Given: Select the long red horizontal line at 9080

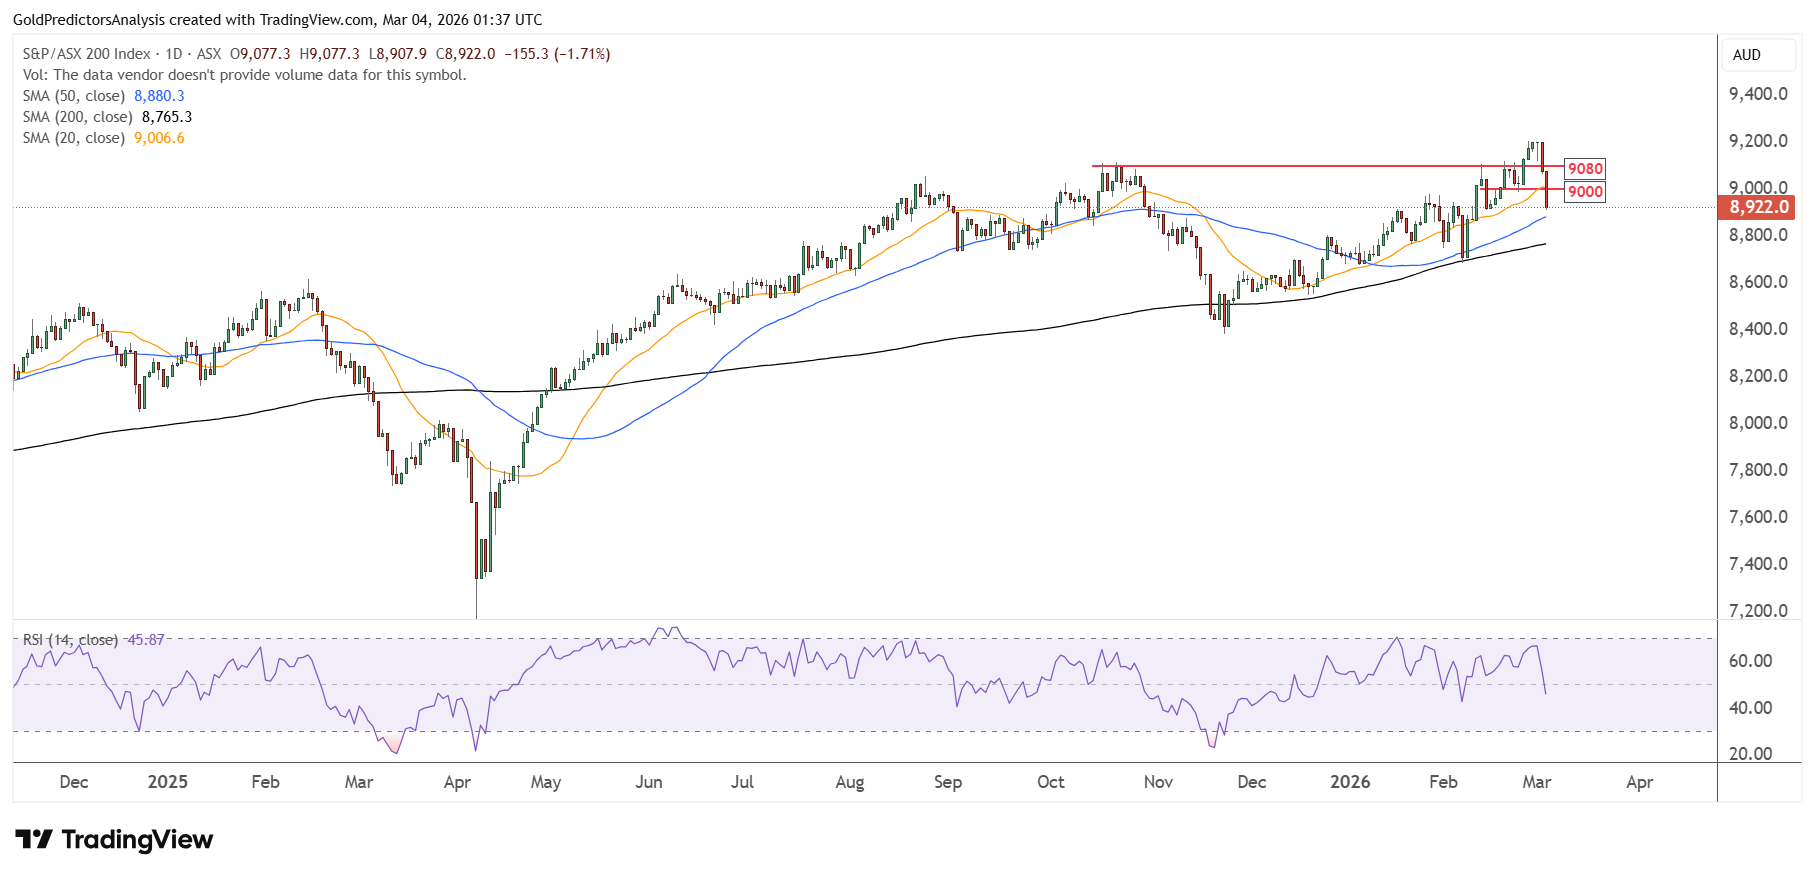Looking at the screenshot, I should tap(1327, 166).
